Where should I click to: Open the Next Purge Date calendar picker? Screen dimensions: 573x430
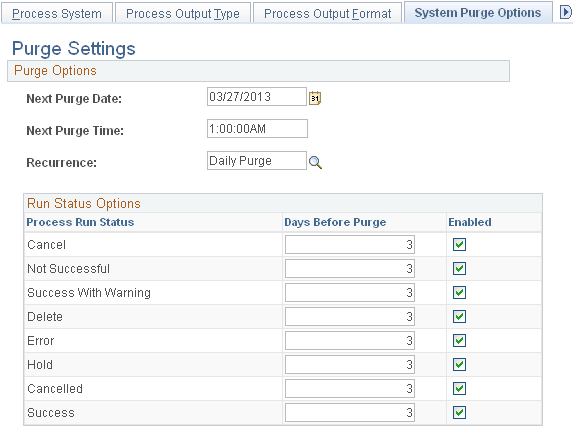(315, 98)
